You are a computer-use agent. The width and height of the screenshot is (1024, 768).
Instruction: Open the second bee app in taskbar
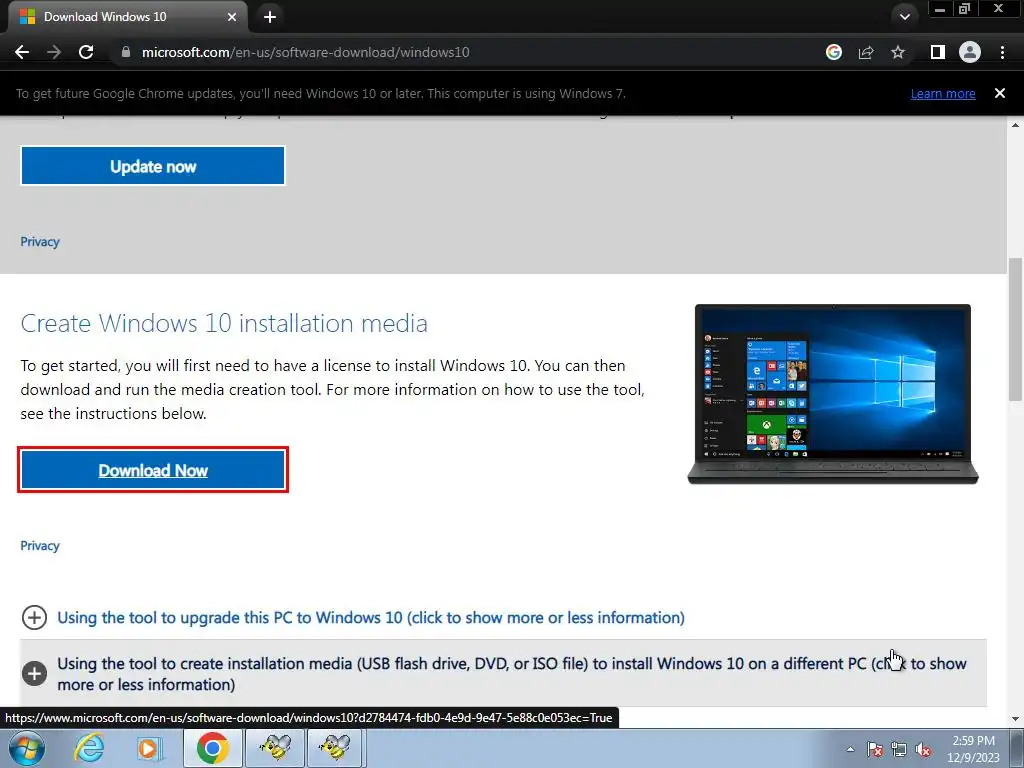336,748
